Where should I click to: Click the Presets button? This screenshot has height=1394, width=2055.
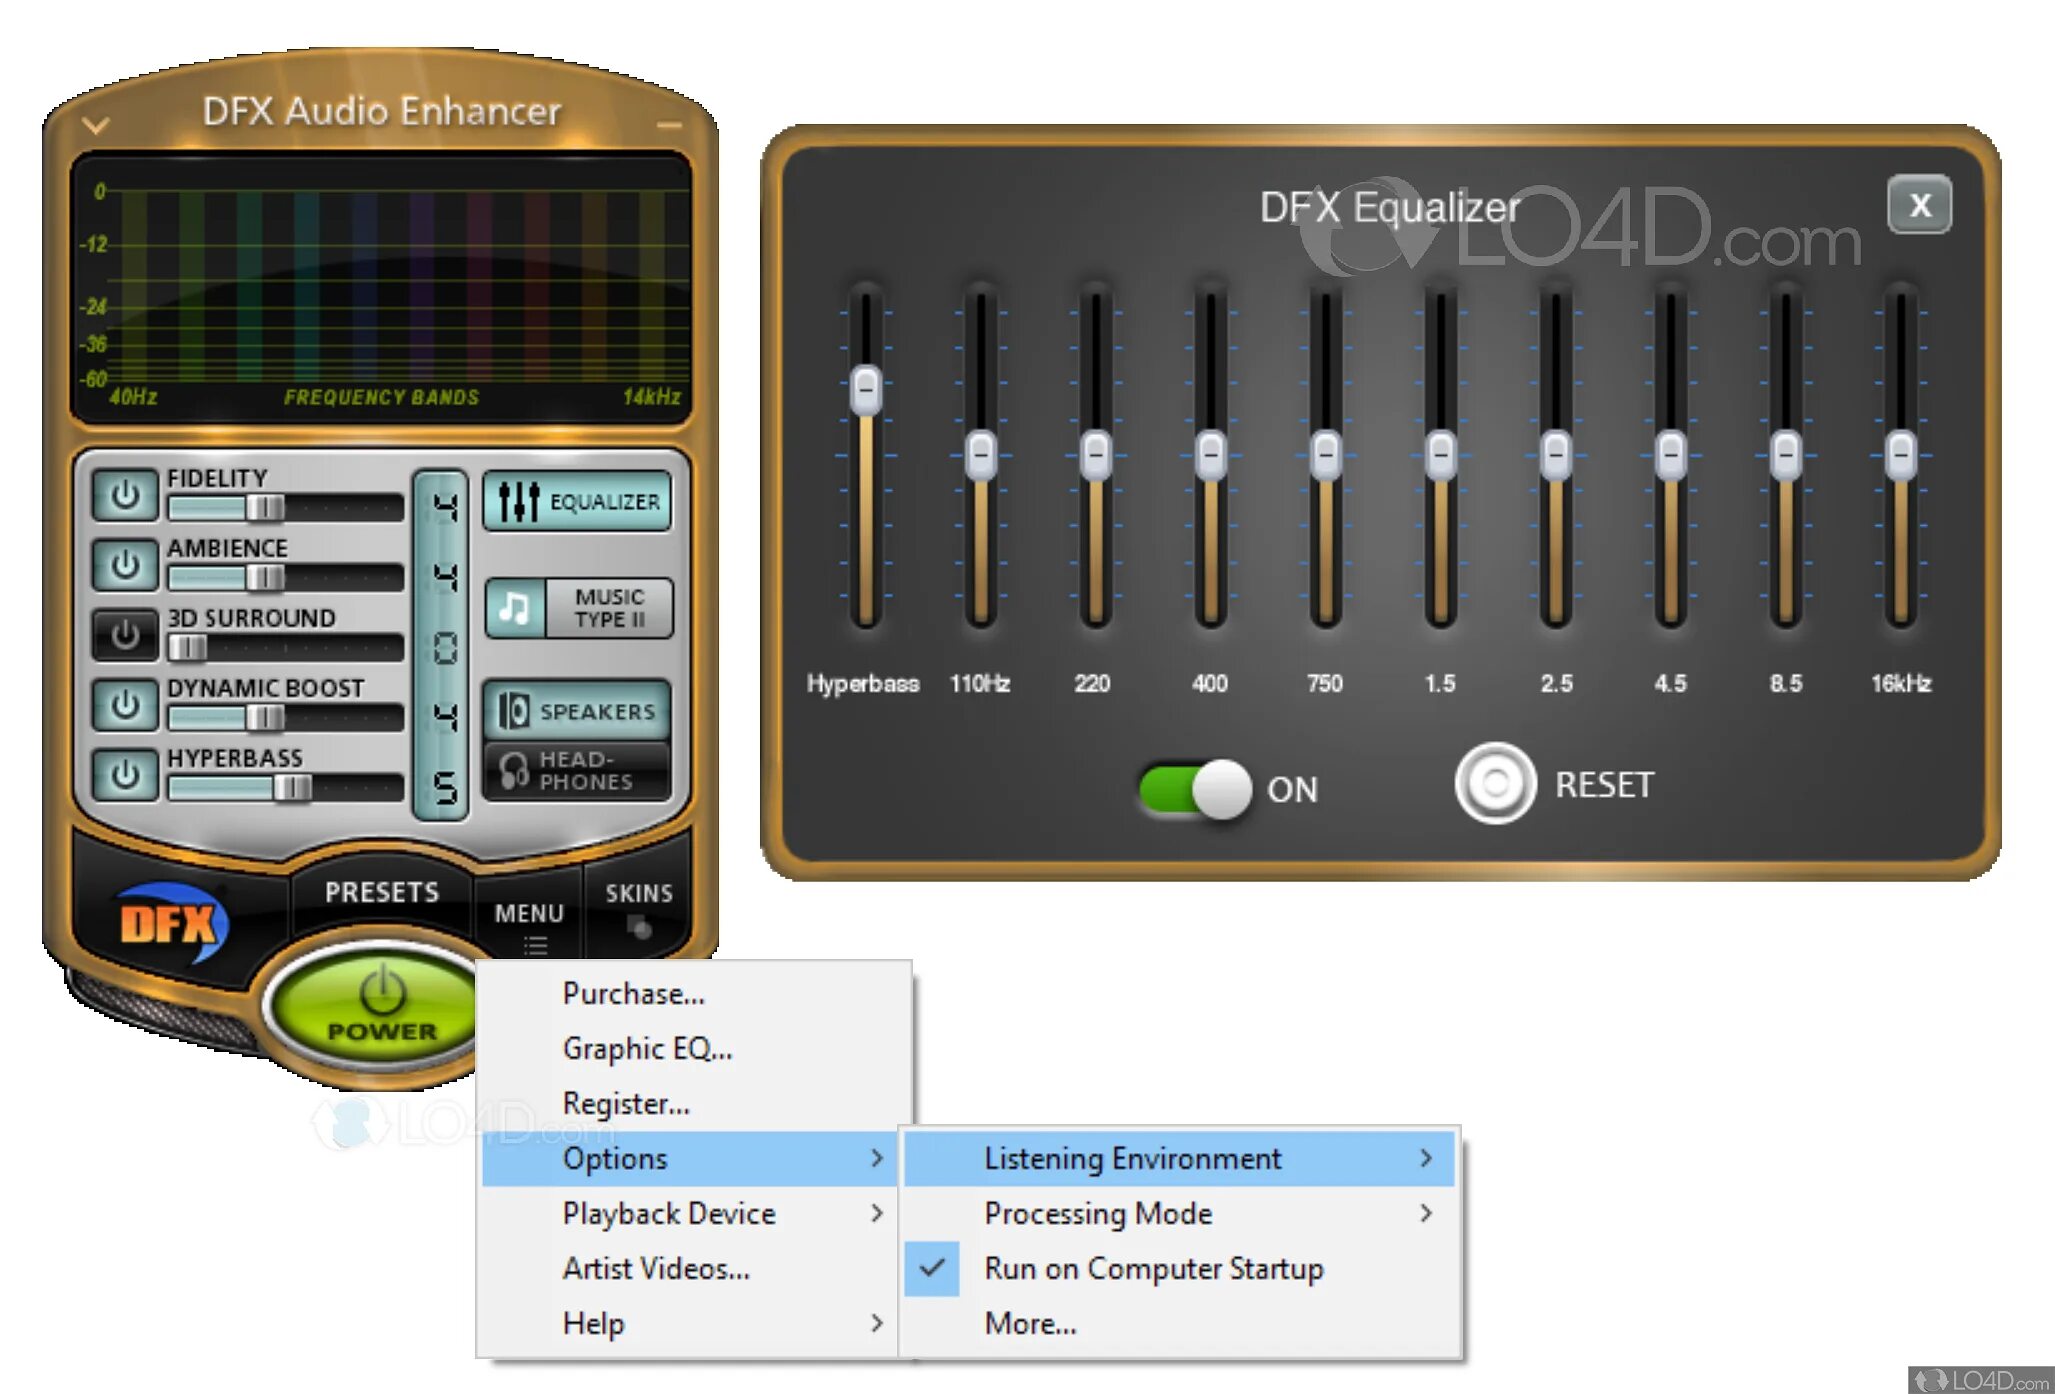[382, 892]
